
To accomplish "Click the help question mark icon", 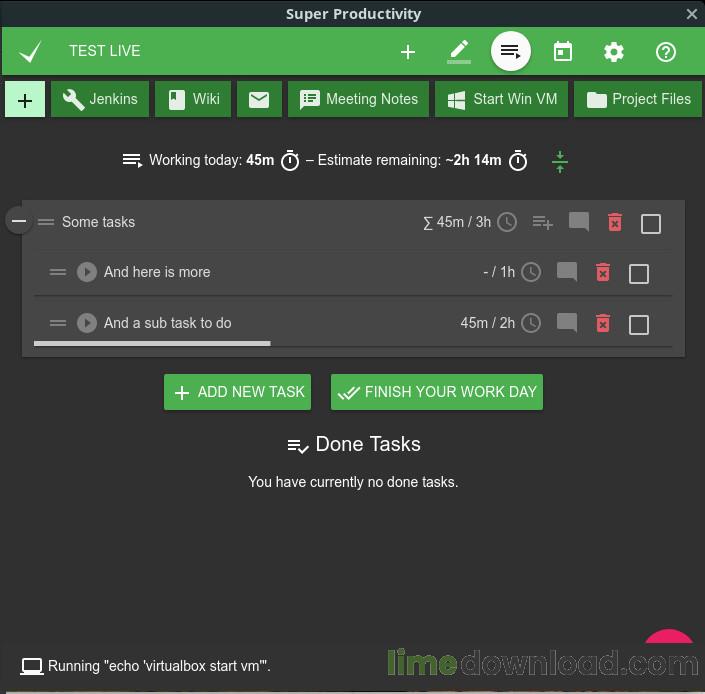I will pyautogui.click(x=666, y=52).
